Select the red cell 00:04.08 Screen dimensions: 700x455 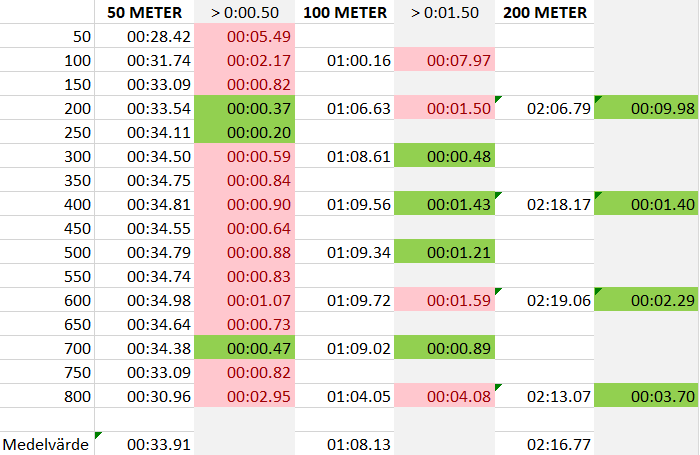coord(445,396)
